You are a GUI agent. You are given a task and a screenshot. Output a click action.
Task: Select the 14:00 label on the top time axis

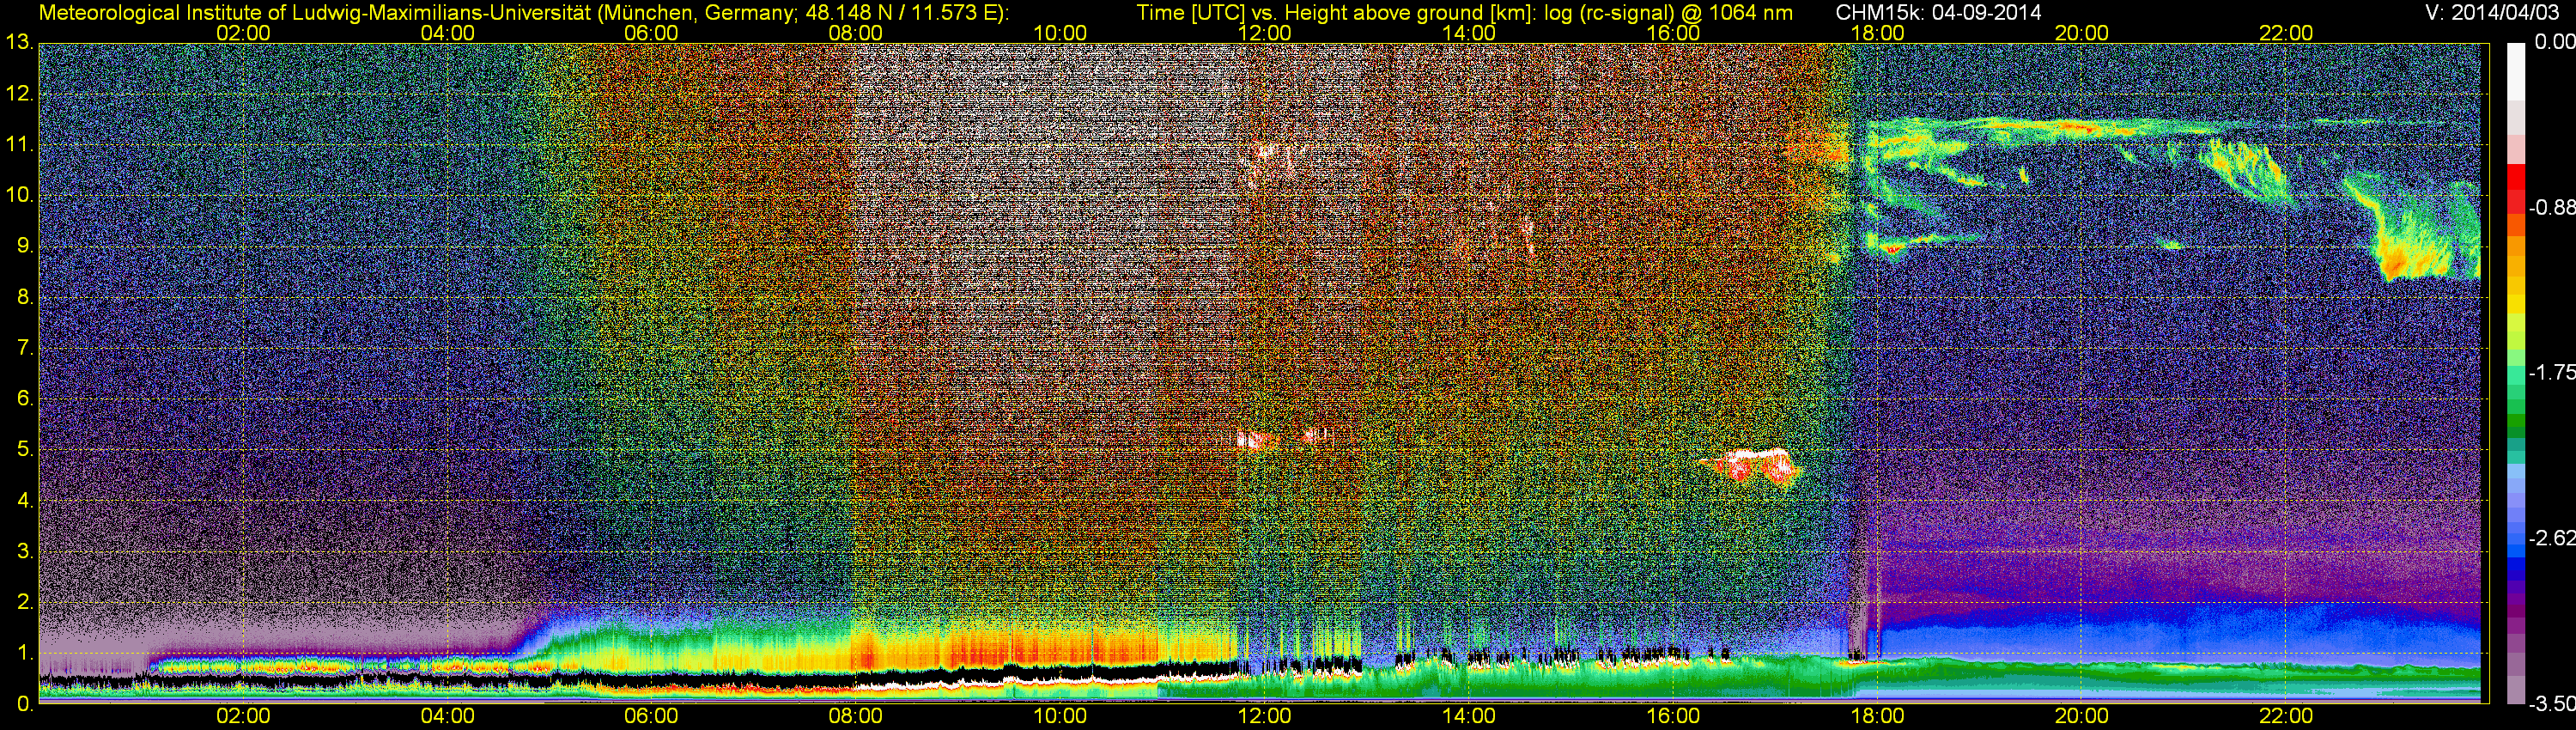point(1469,33)
